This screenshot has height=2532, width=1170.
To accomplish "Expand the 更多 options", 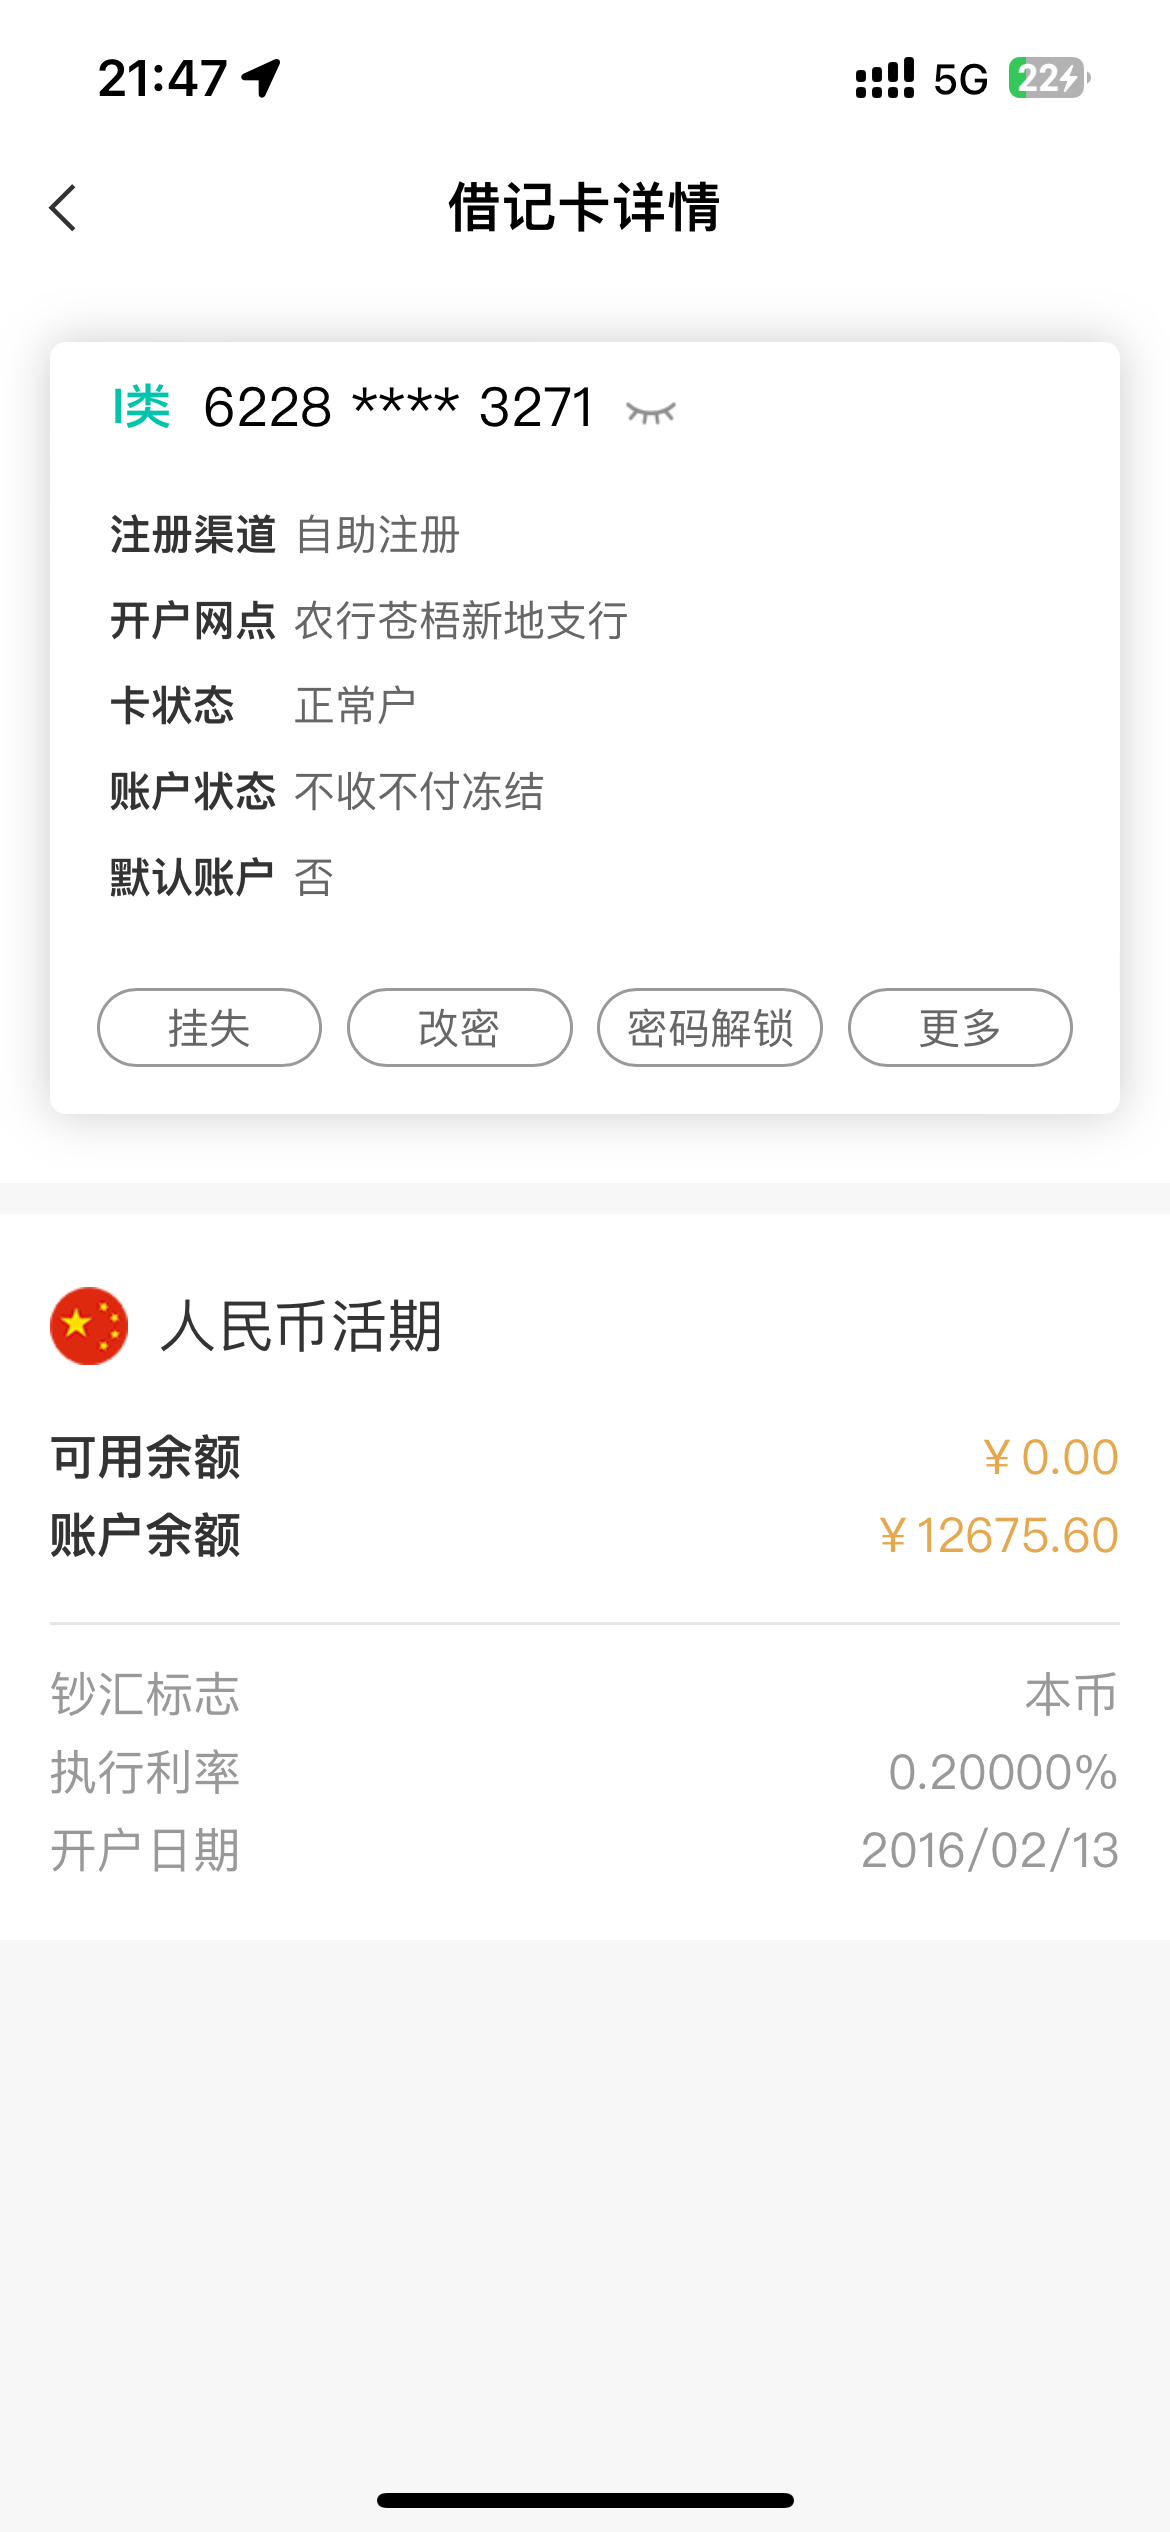I will pos(960,1028).
